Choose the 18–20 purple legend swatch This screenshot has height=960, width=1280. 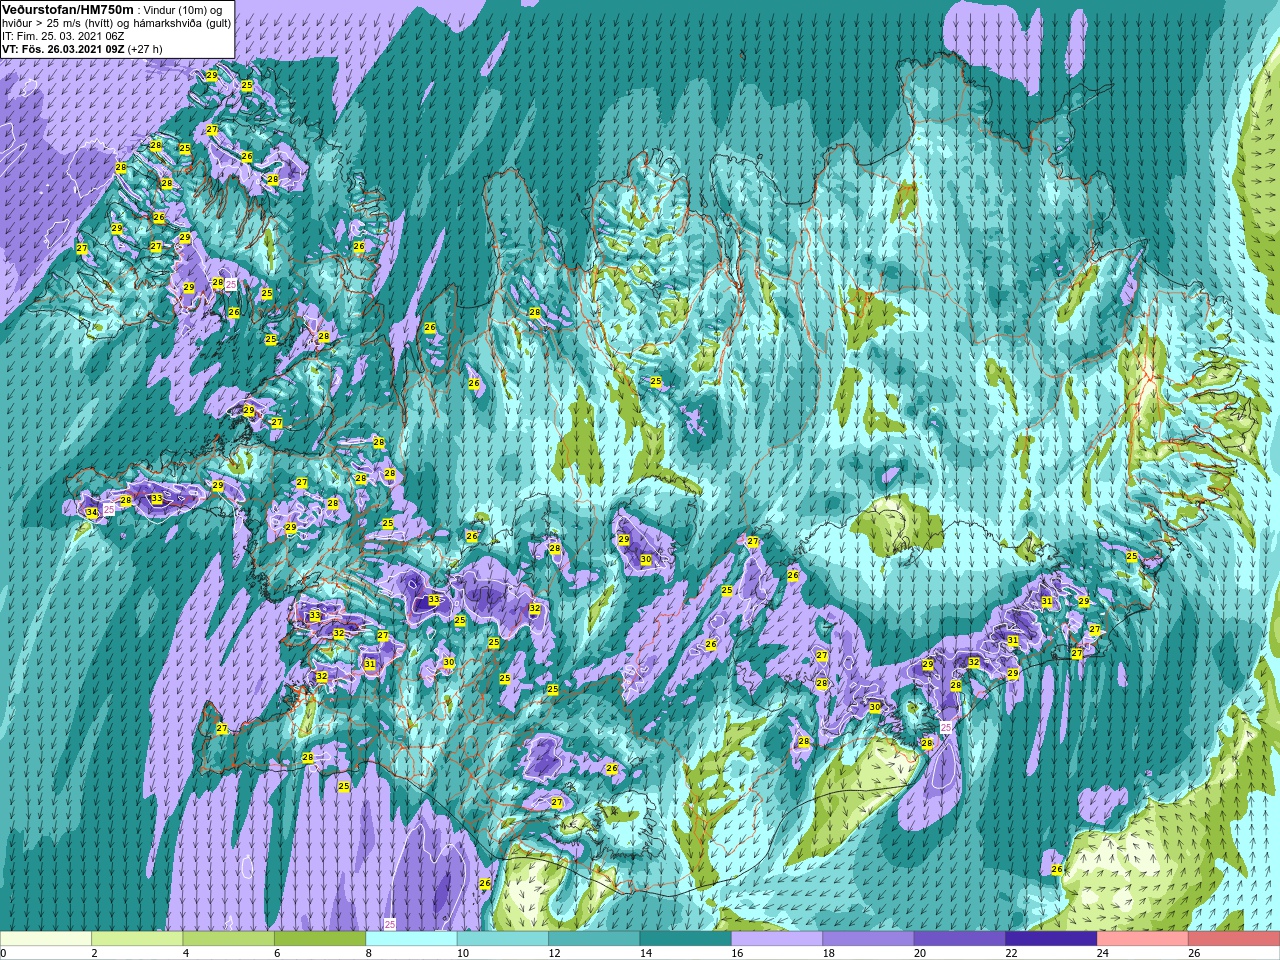click(x=868, y=939)
